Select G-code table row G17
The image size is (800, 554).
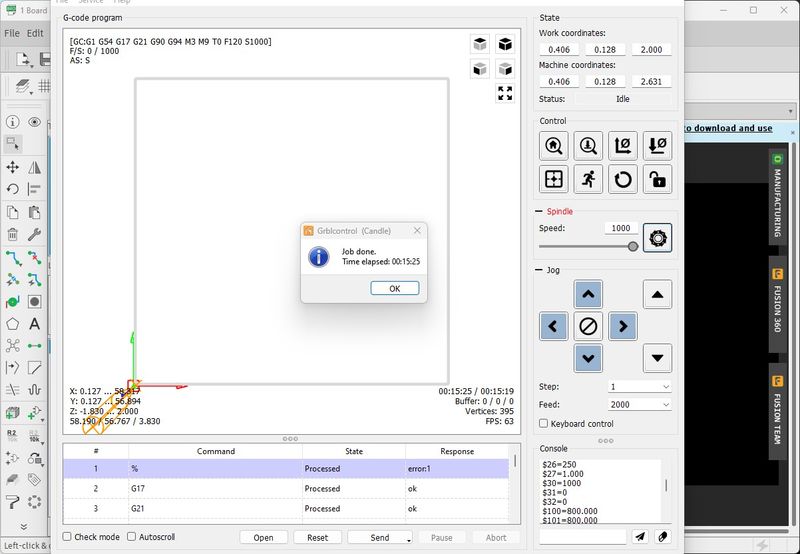[286, 488]
